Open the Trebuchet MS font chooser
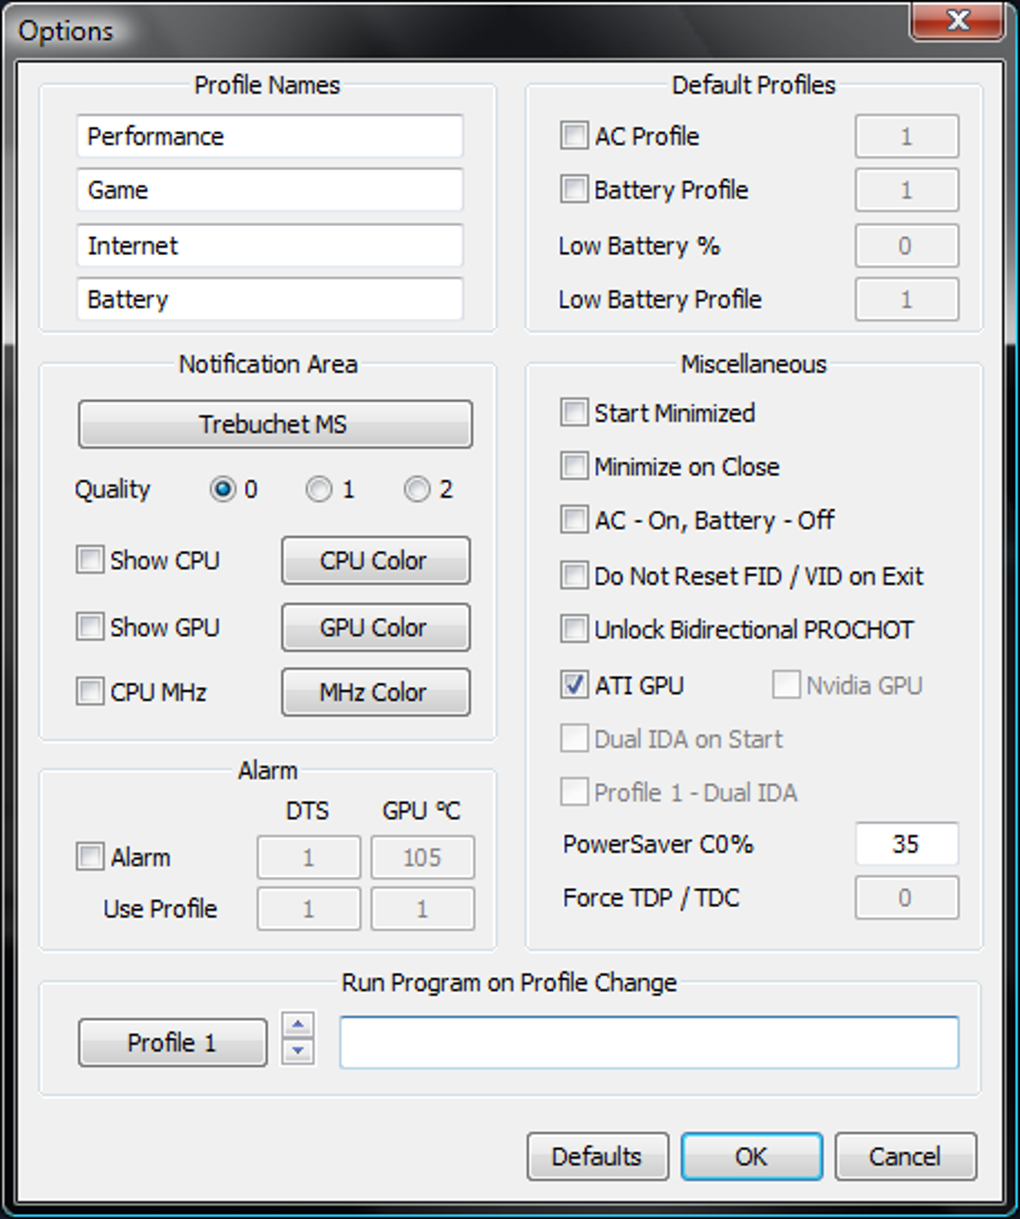 pyautogui.click(x=275, y=424)
